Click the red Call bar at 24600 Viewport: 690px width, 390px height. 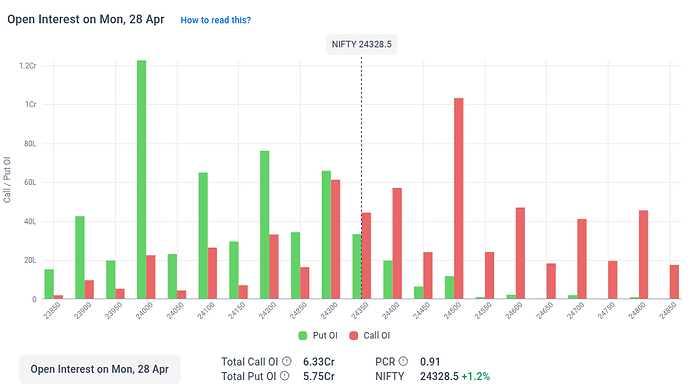pos(520,253)
